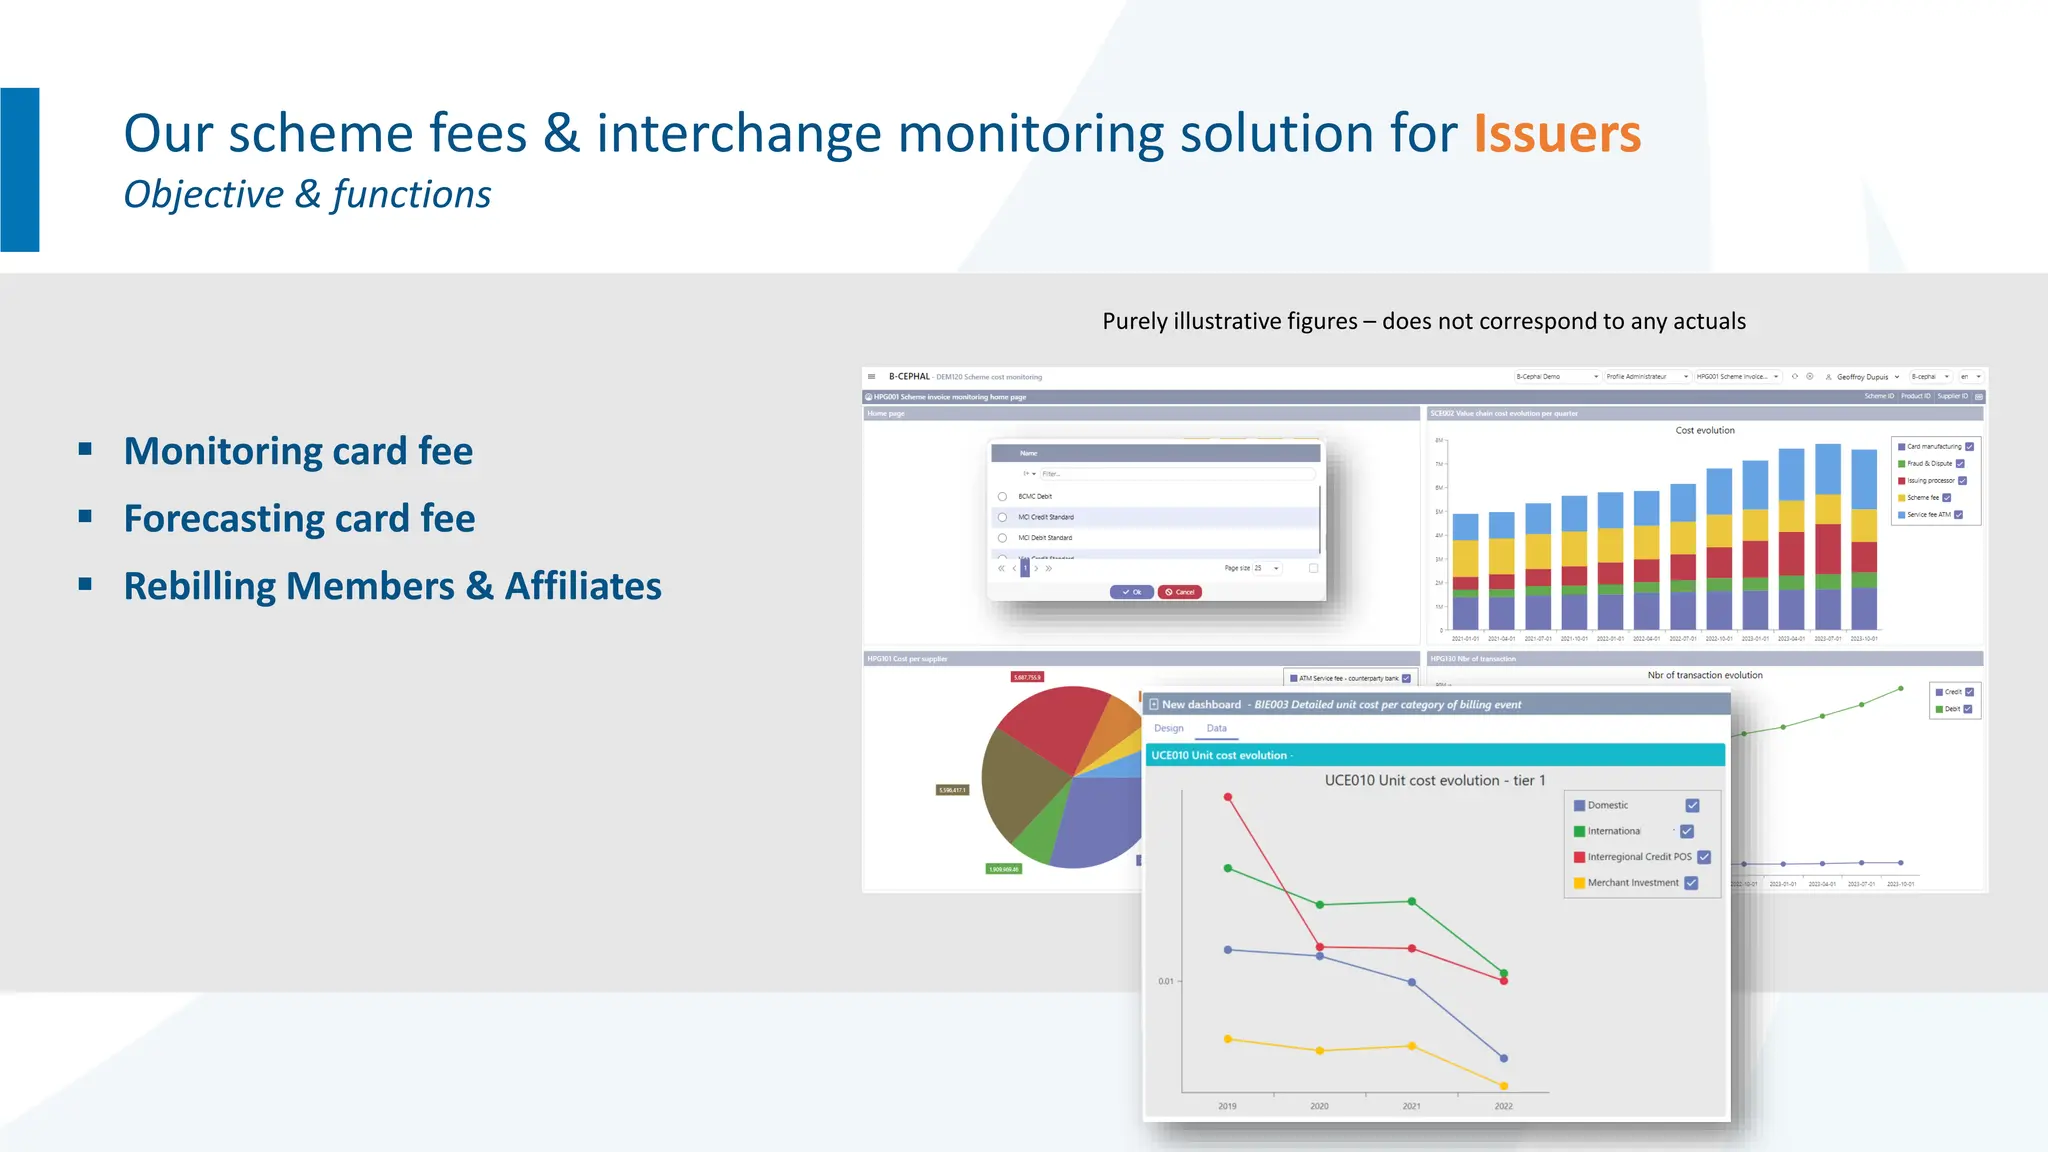The width and height of the screenshot is (2048, 1152).
Task: Uncheck Card manufacturing in cost evolution legend
Action: pos(1969,447)
